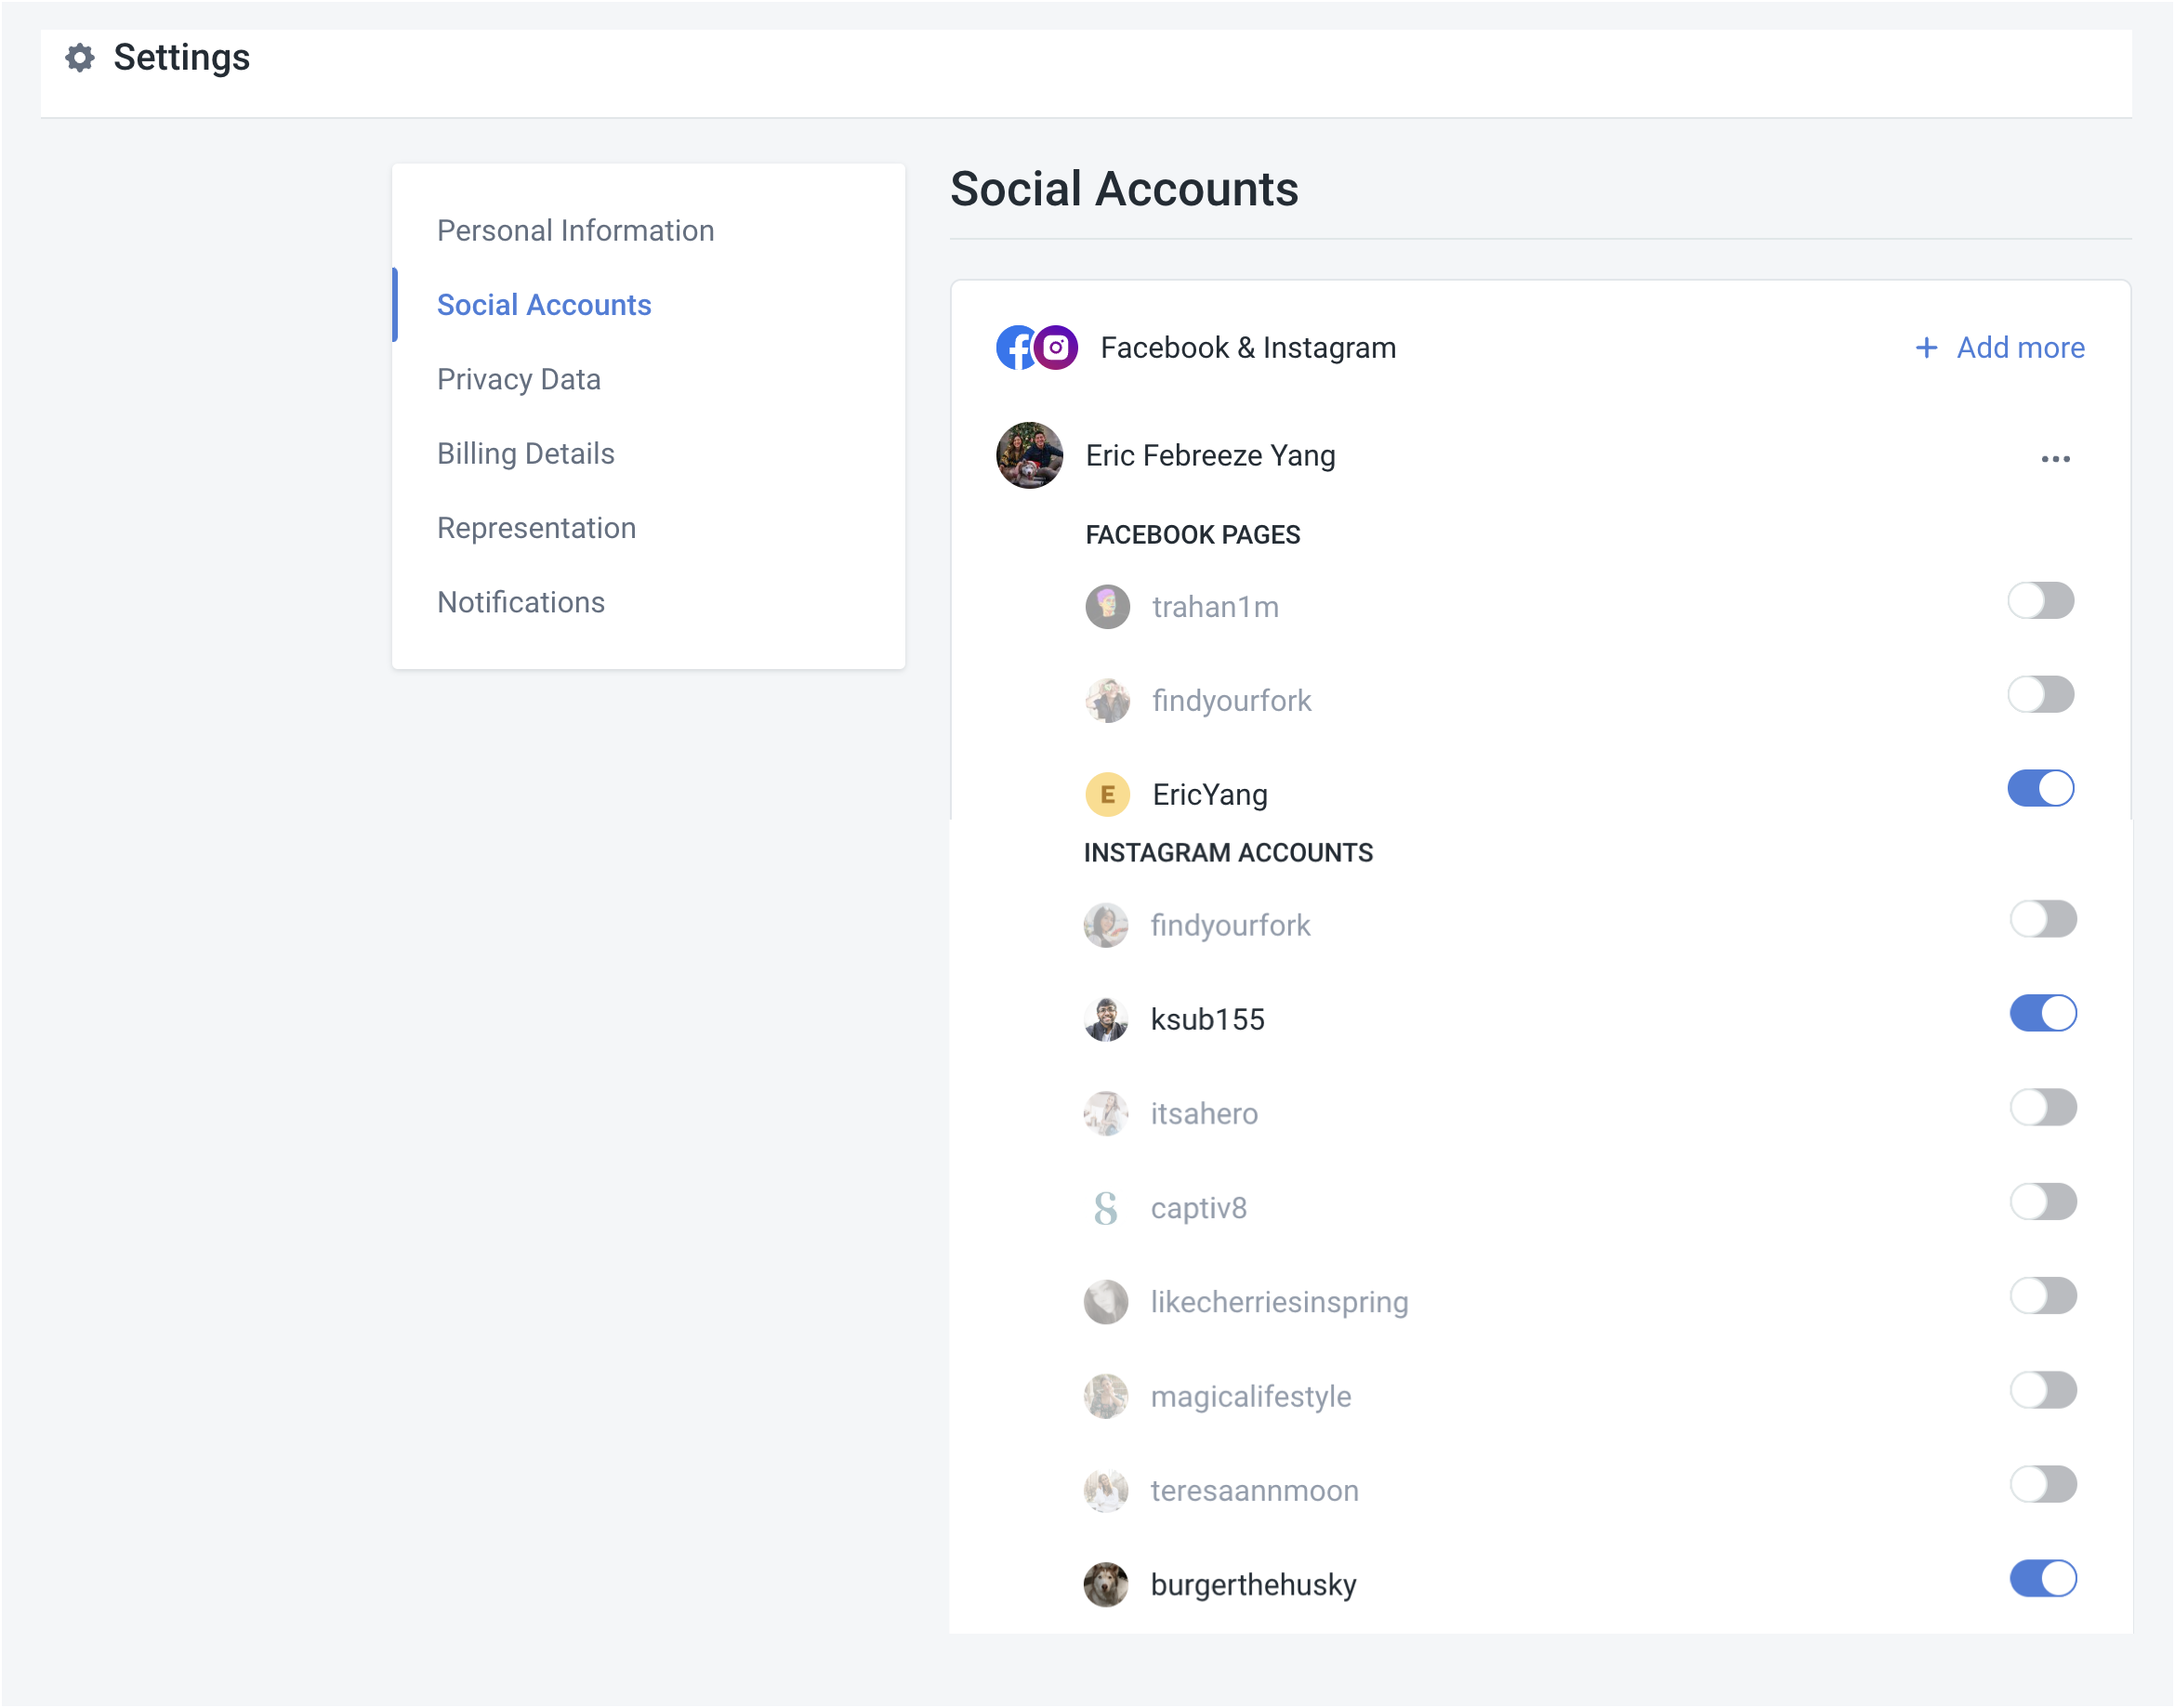This screenshot has height=1708, width=2175.
Task: Click the captiv8 account icon
Action: tap(1106, 1207)
